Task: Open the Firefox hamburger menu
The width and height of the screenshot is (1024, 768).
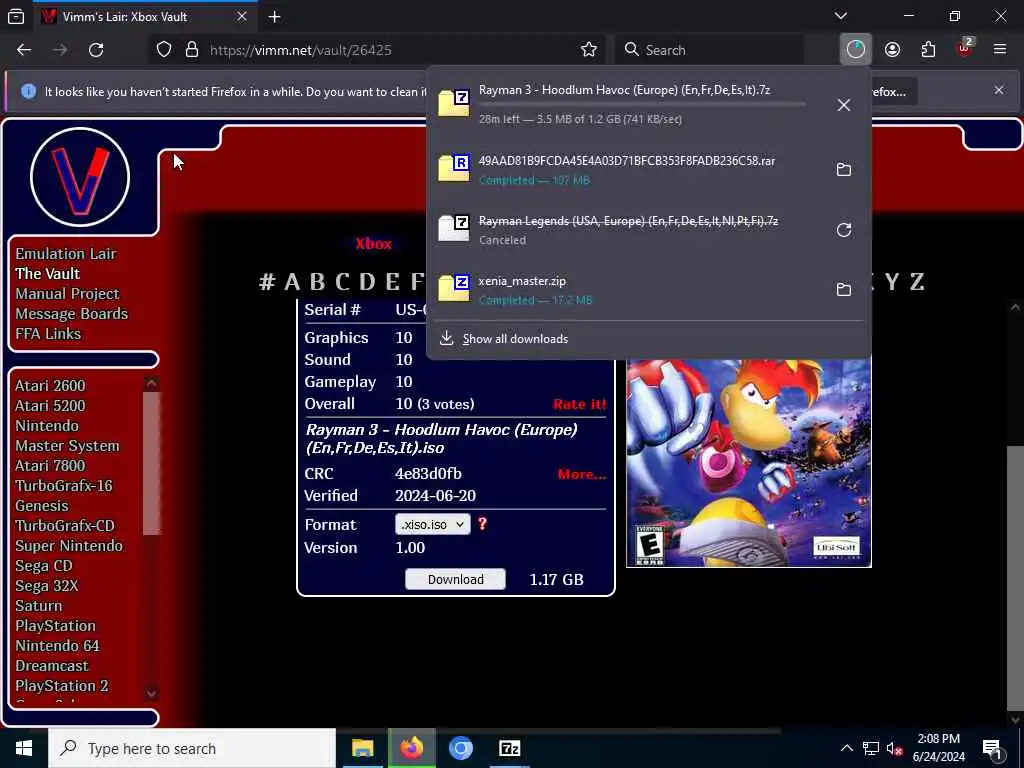Action: (x=1000, y=50)
